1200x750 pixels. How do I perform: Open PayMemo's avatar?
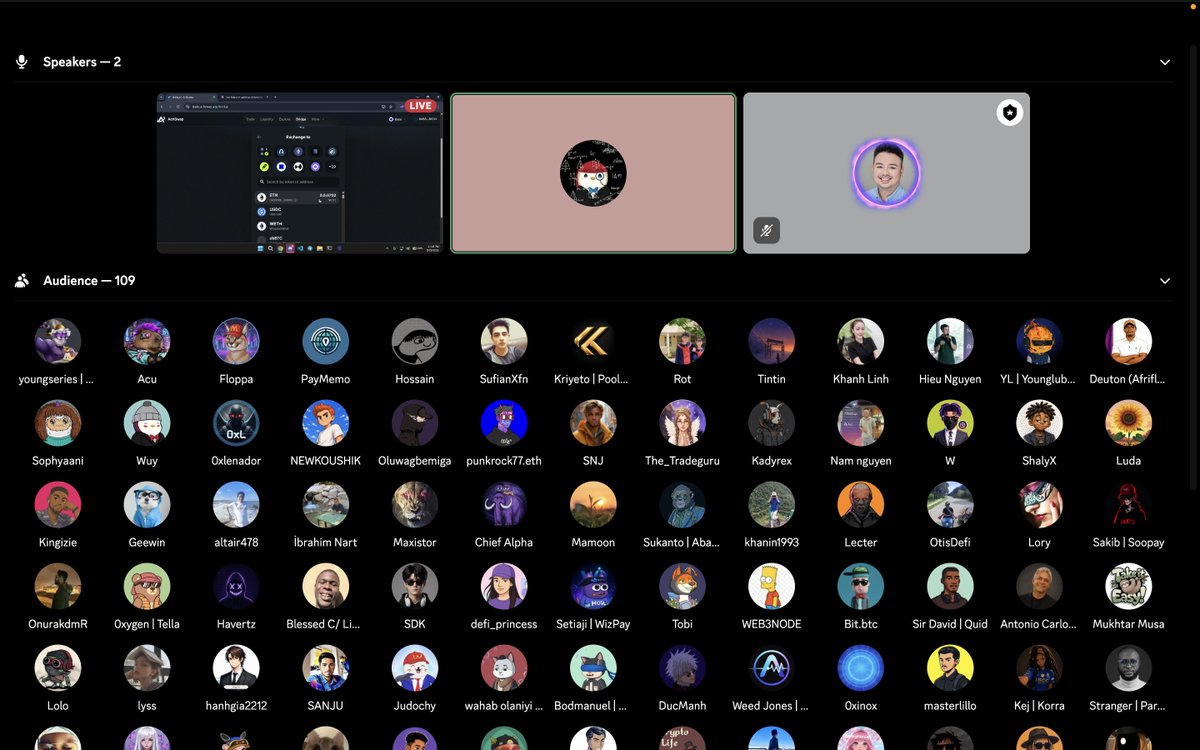coord(326,341)
